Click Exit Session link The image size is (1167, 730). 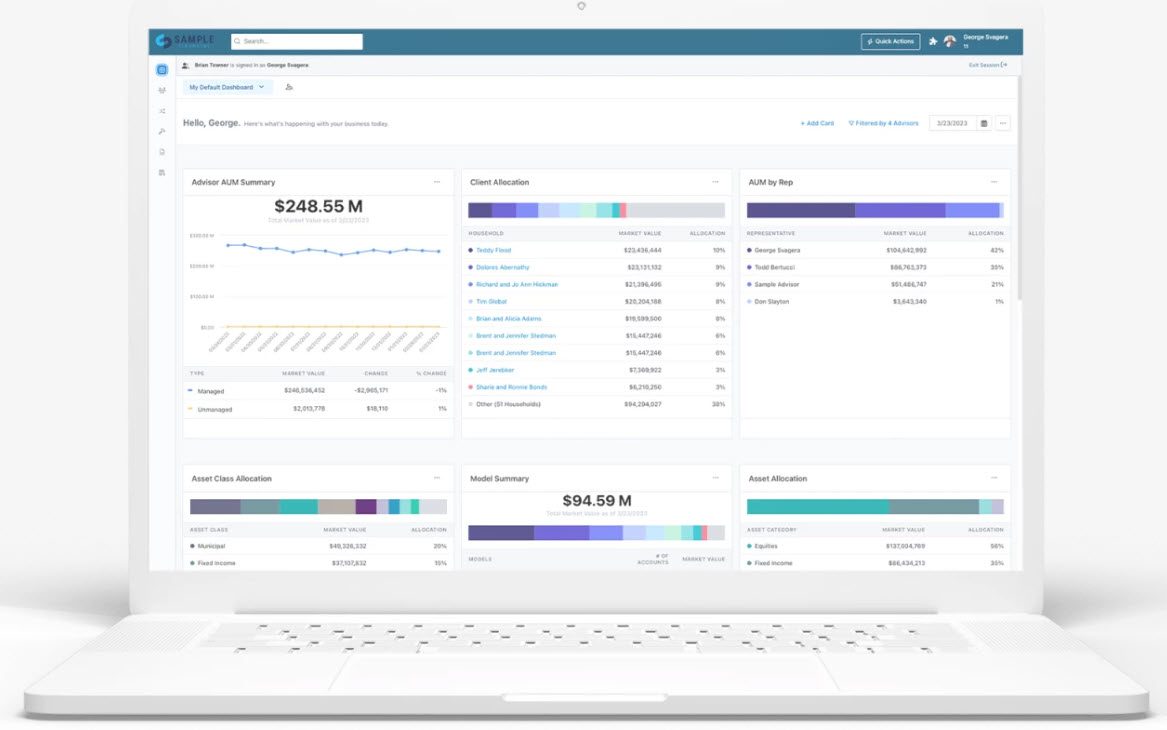coord(987,65)
